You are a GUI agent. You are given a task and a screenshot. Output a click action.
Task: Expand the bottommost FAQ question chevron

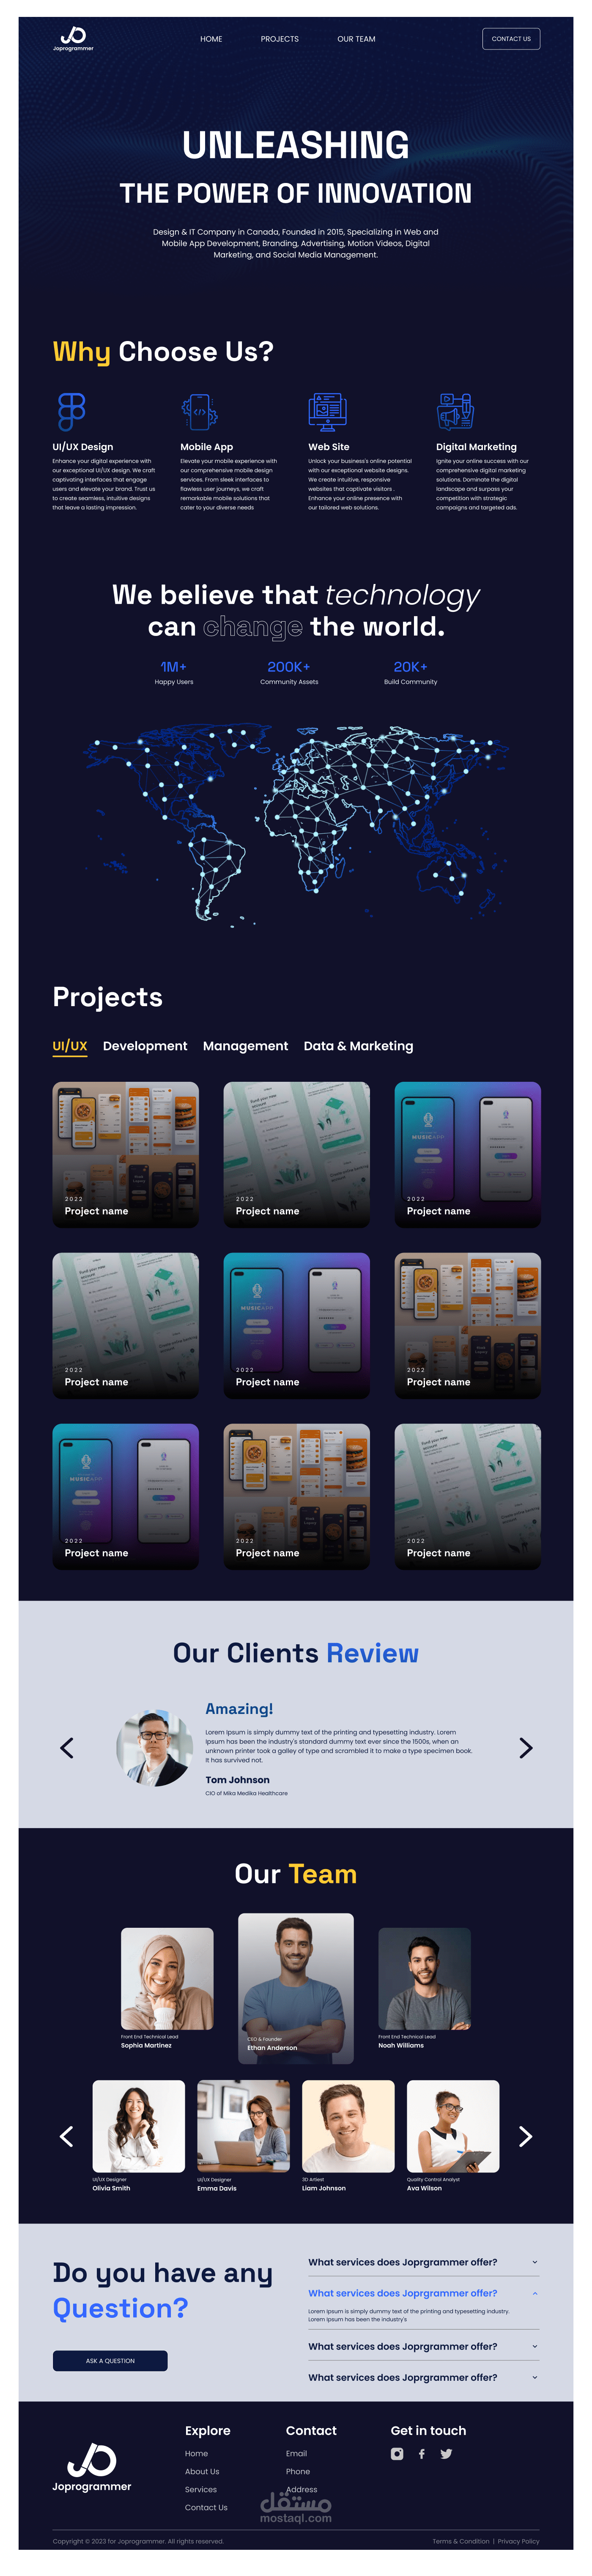click(535, 2377)
